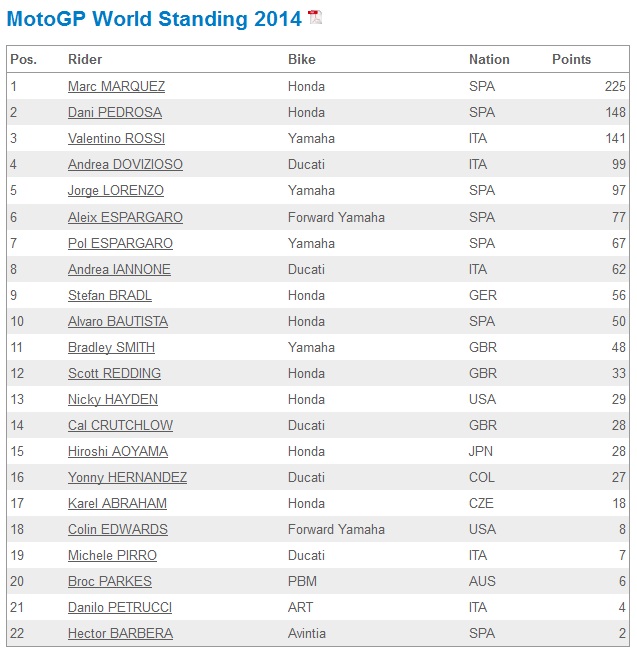Open Bradley SMITH rider page
This screenshot has width=637, height=653.
pos(111,347)
